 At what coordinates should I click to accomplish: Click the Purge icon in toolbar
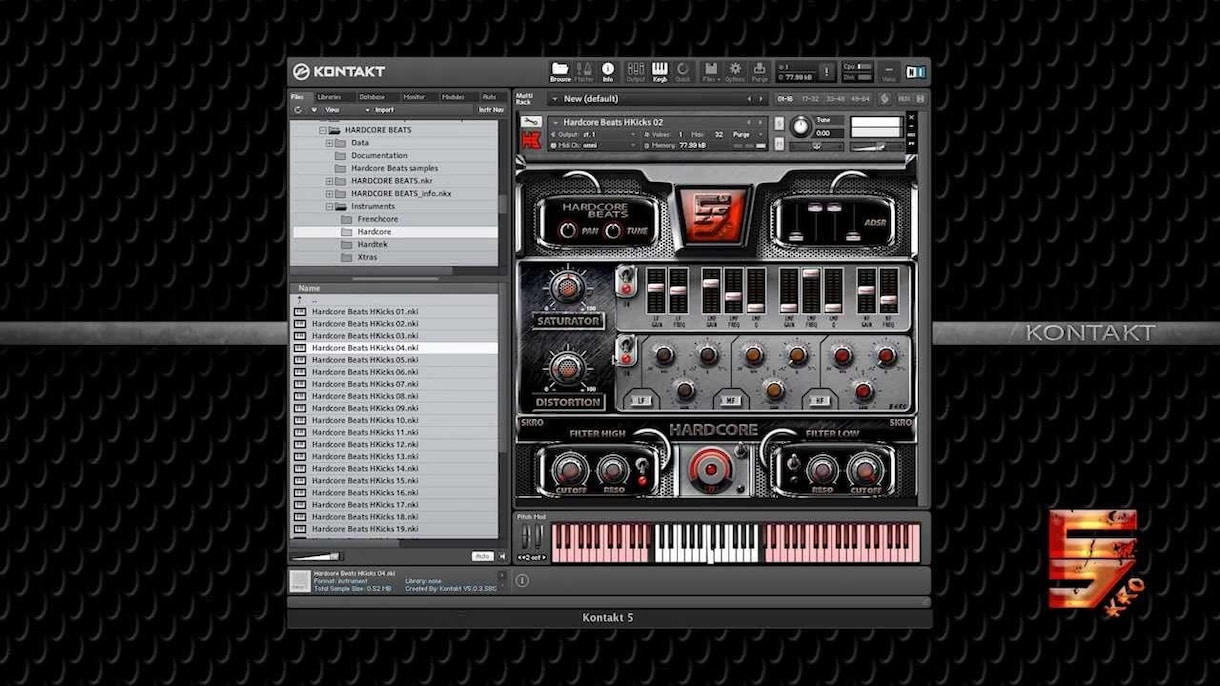point(760,72)
